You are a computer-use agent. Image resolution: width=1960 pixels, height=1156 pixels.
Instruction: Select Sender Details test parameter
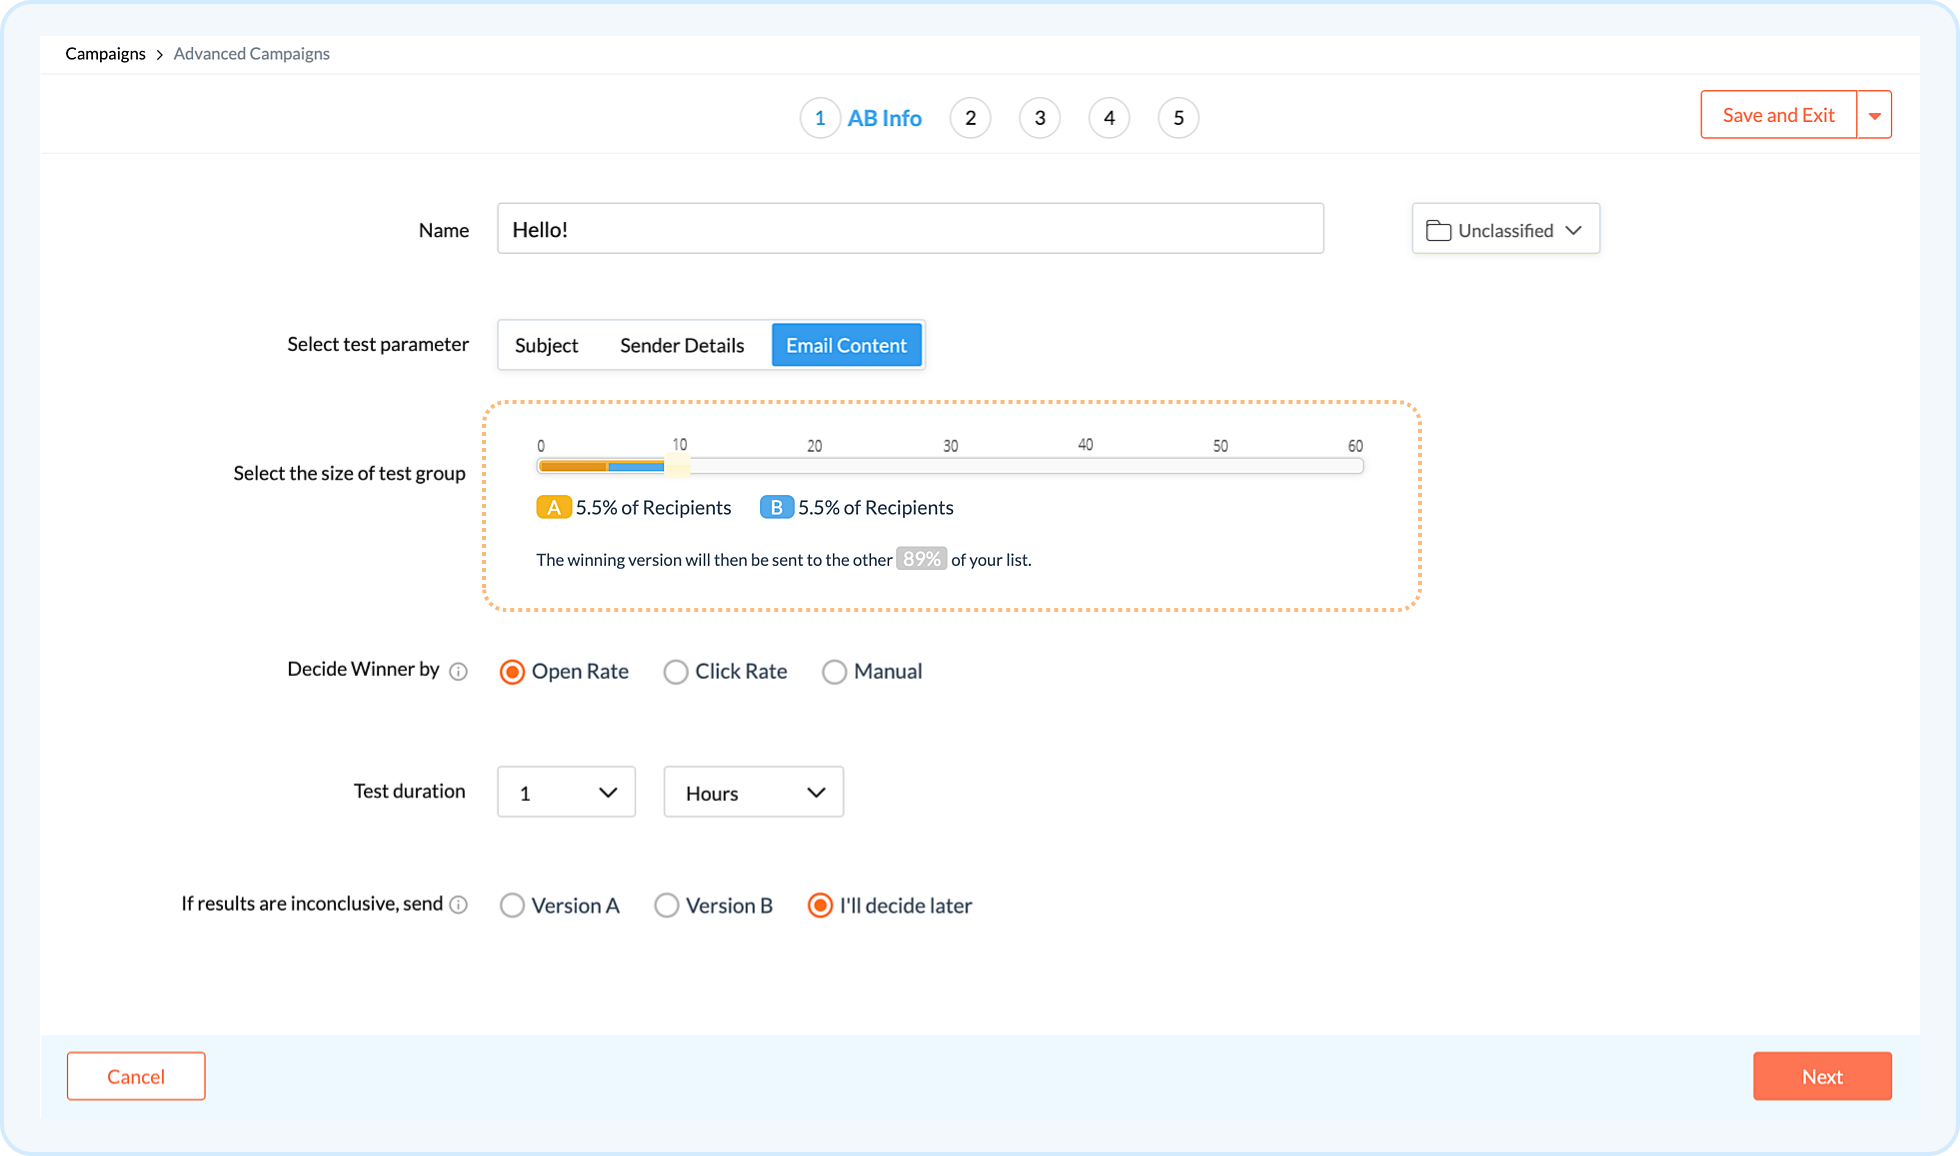tap(682, 346)
